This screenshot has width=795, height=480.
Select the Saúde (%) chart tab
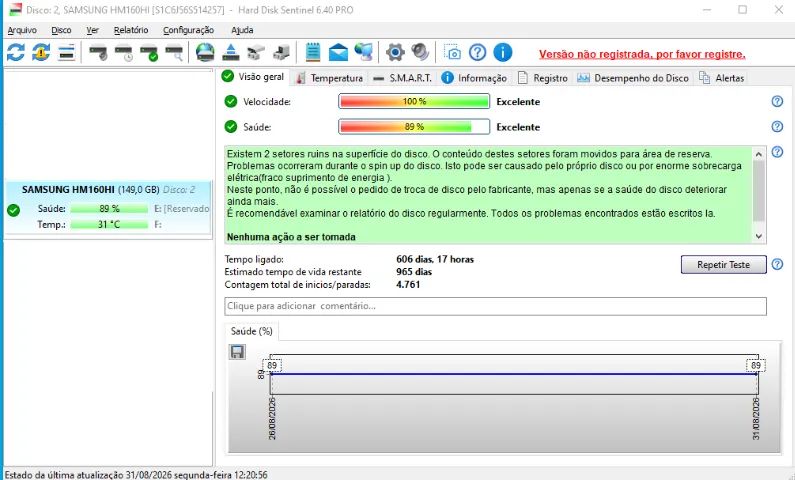point(251,331)
